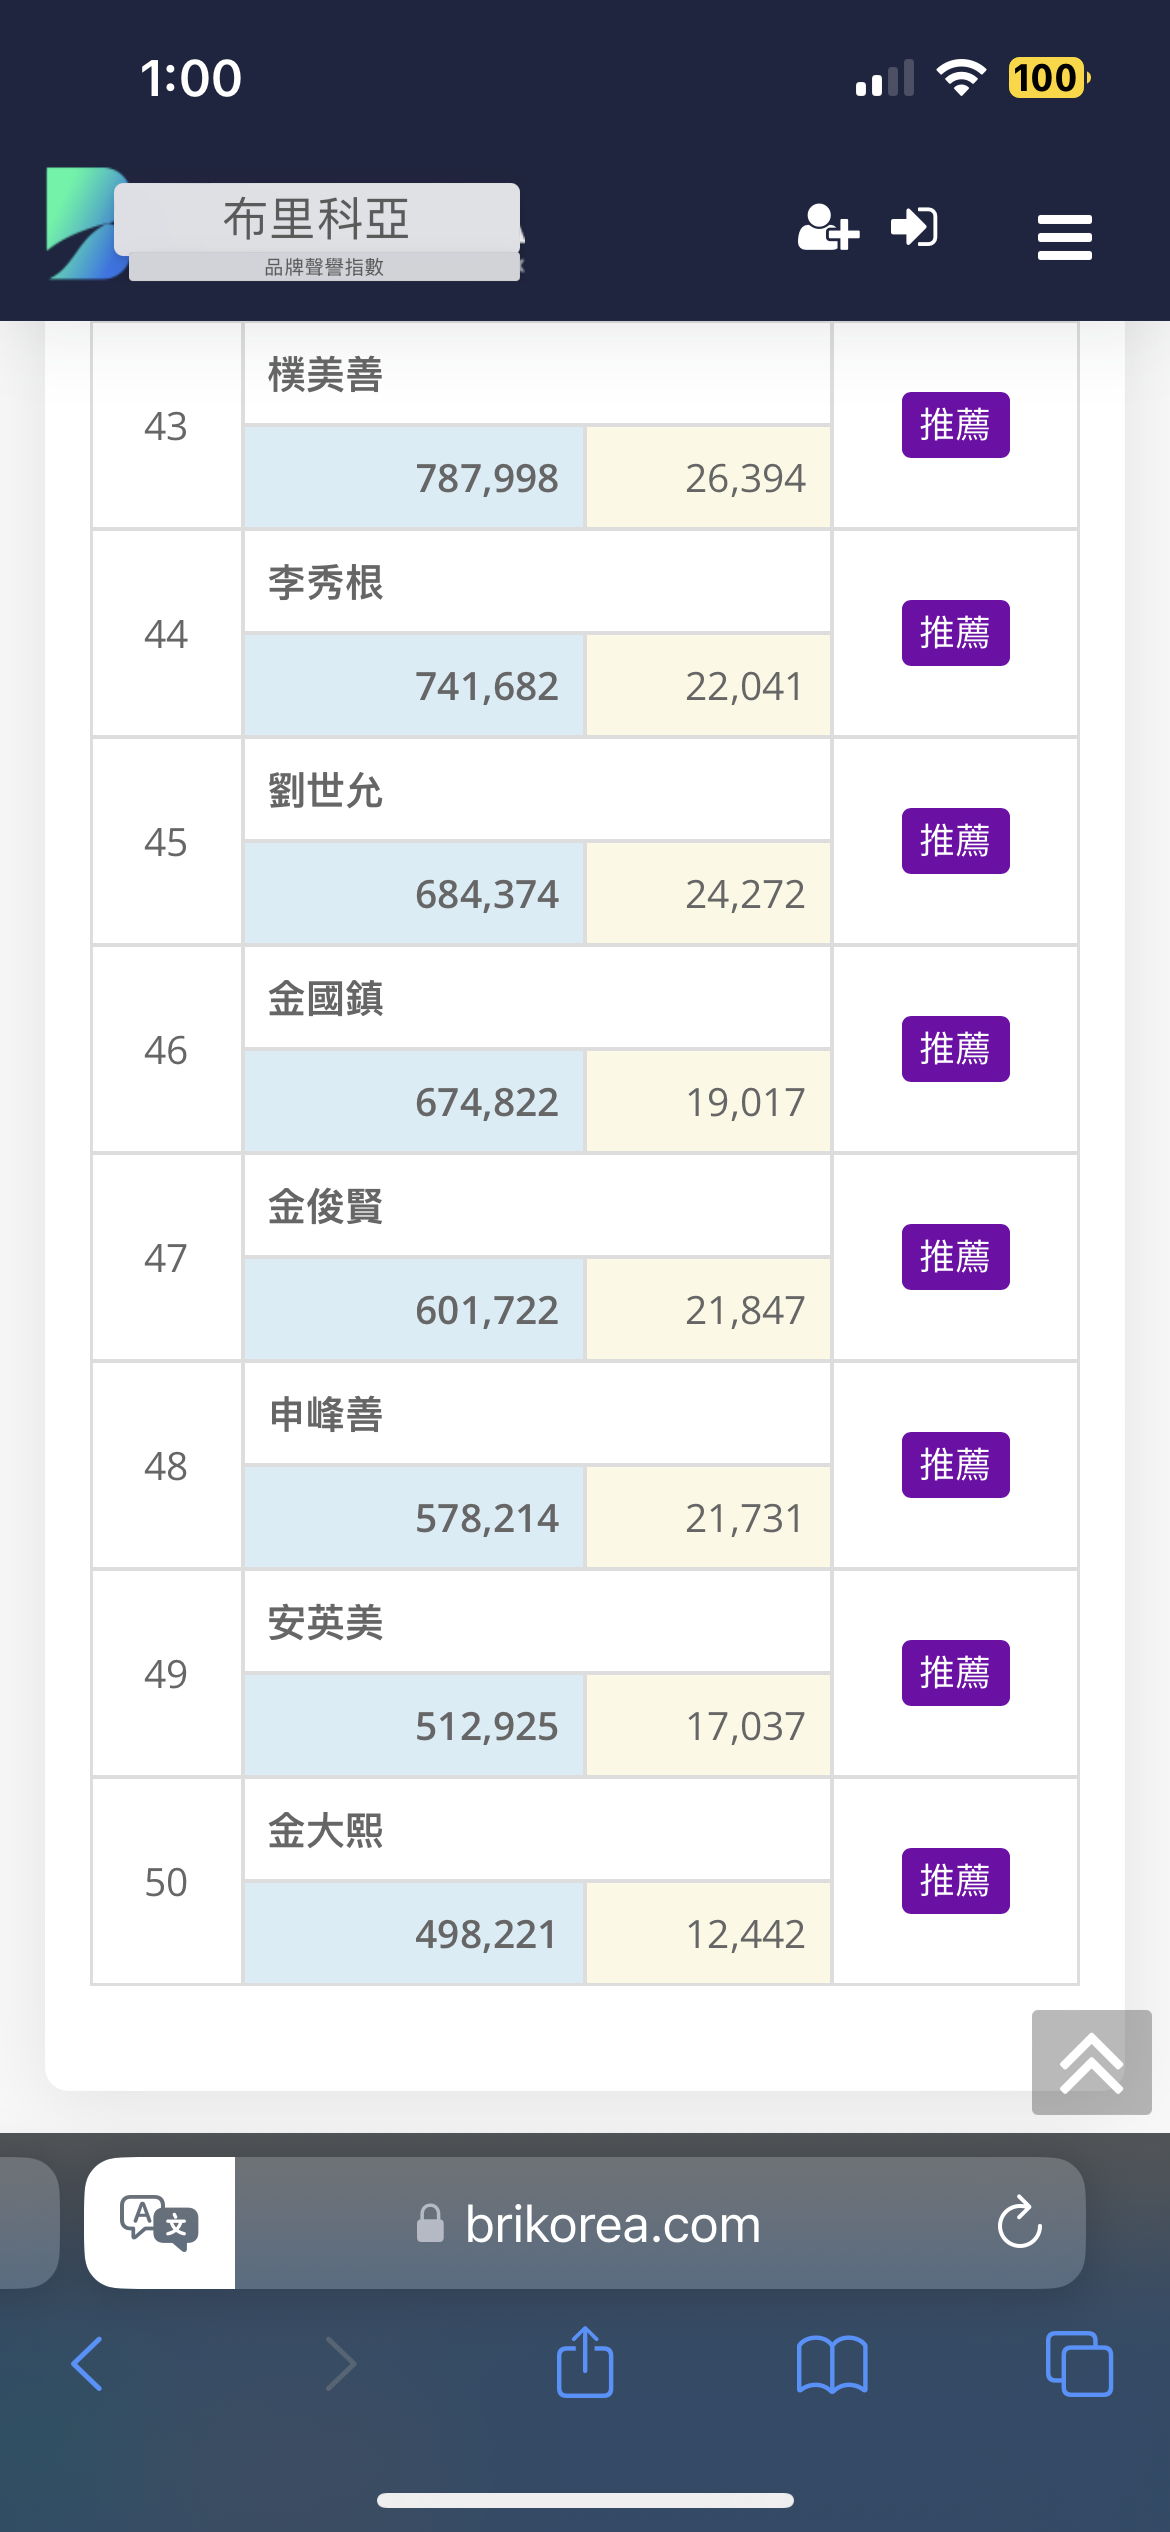Open the hamburger menu

[x=1064, y=237]
